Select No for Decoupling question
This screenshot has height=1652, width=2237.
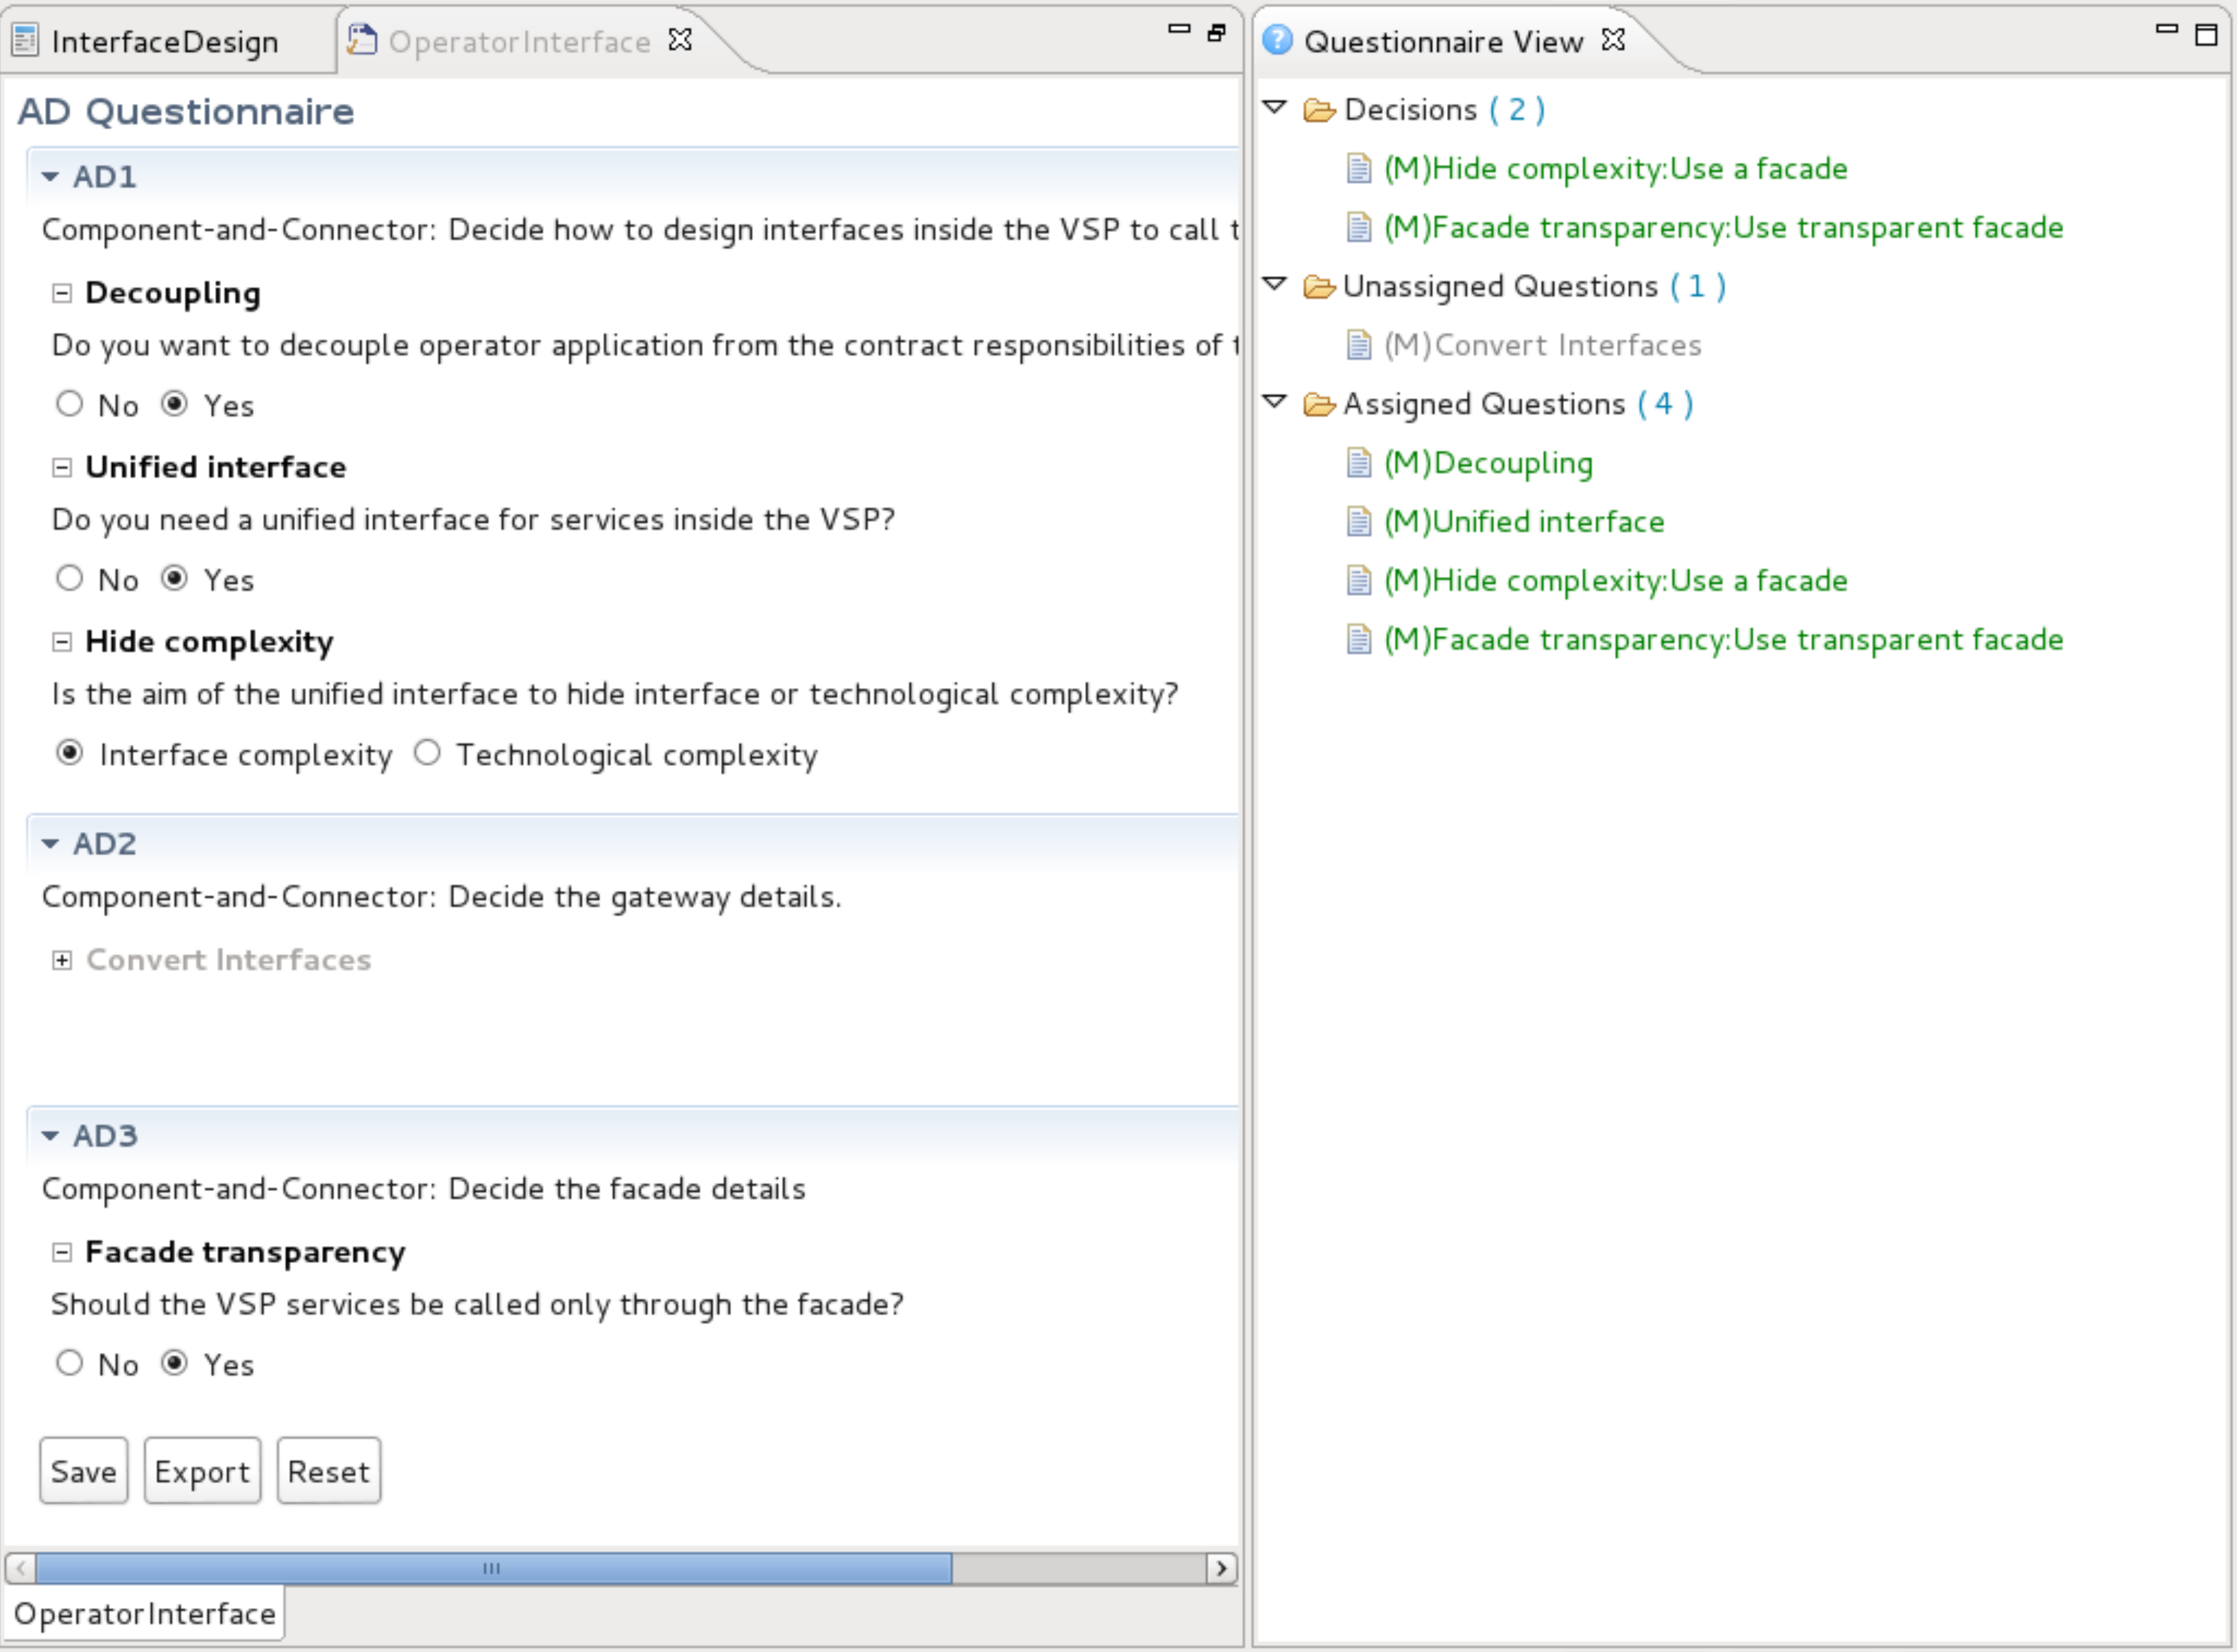click(x=69, y=404)
